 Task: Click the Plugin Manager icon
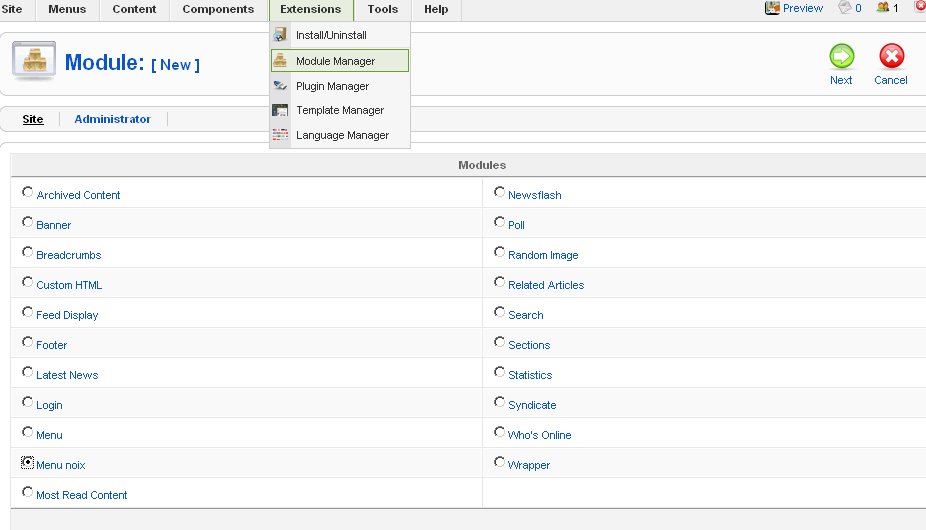click(x=281, y=86)
